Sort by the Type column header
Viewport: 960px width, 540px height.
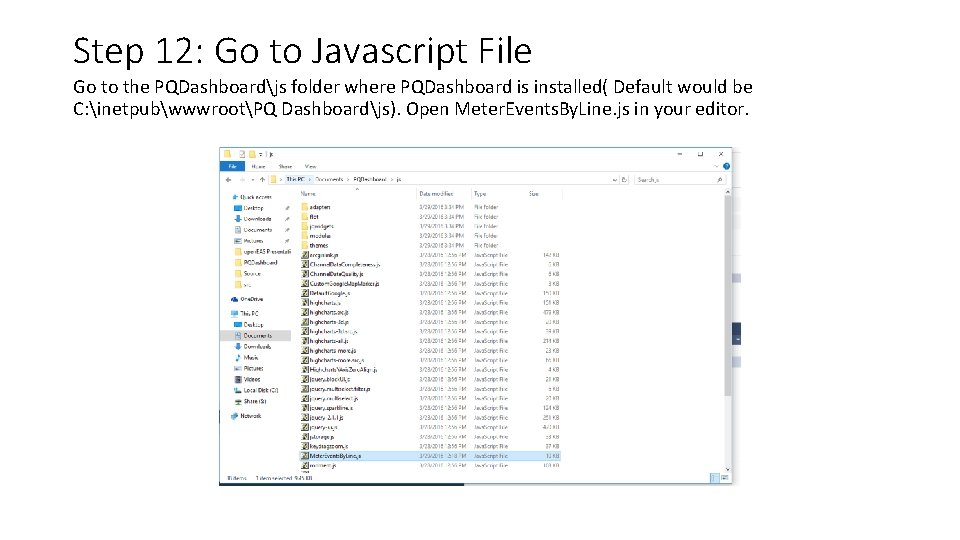pyautogui.click(x=479, y=193)
